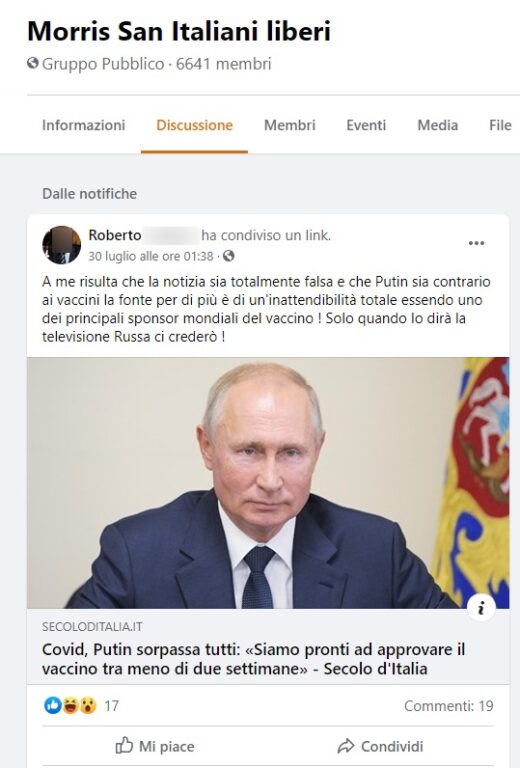520x768 pixels.
Task: Click the globe icon beside the post time
Action: 229,256
